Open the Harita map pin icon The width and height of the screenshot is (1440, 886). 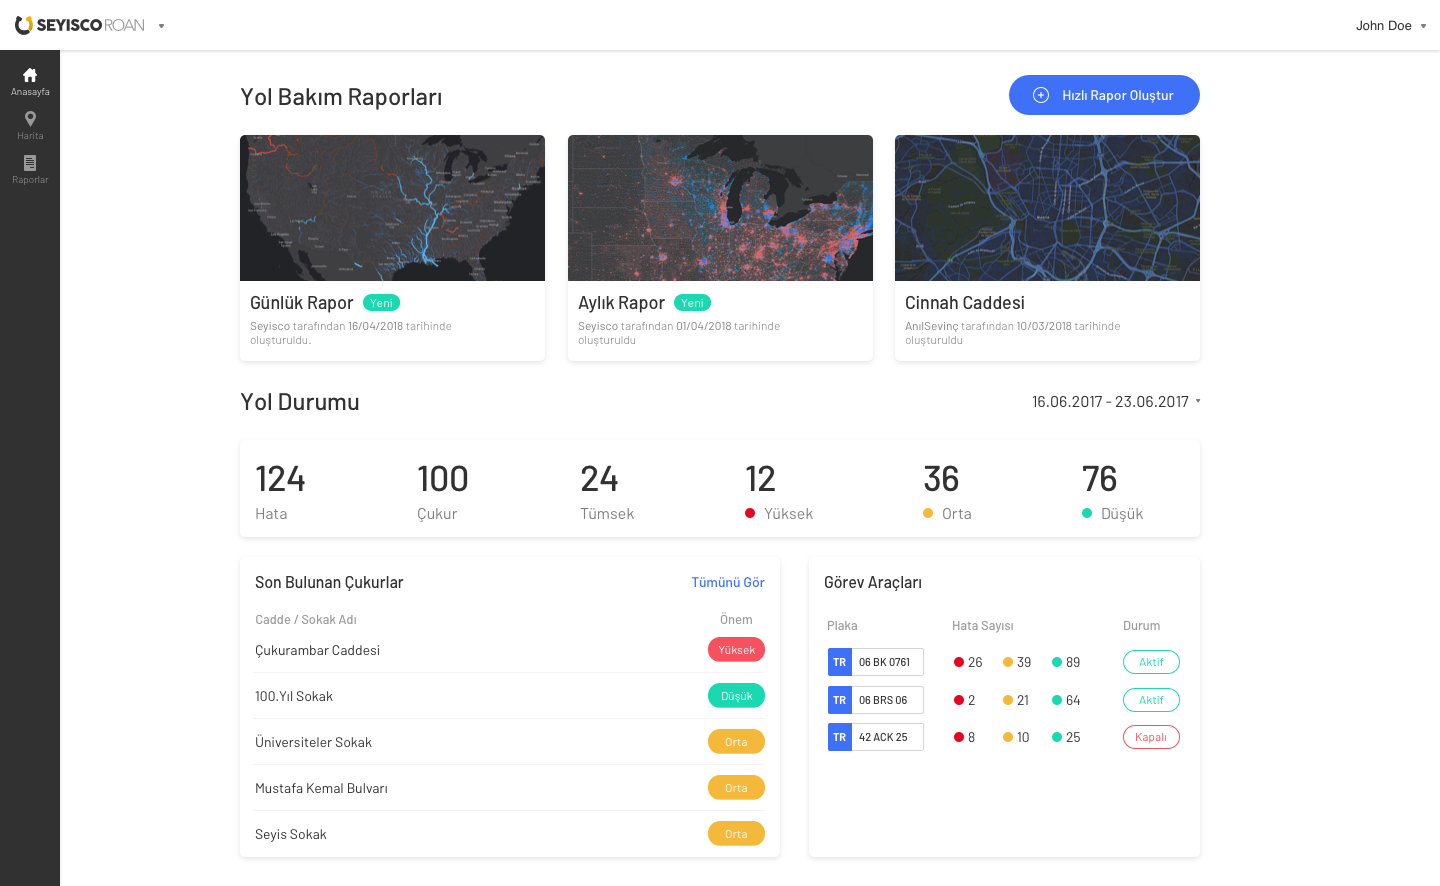pos(30,119)
